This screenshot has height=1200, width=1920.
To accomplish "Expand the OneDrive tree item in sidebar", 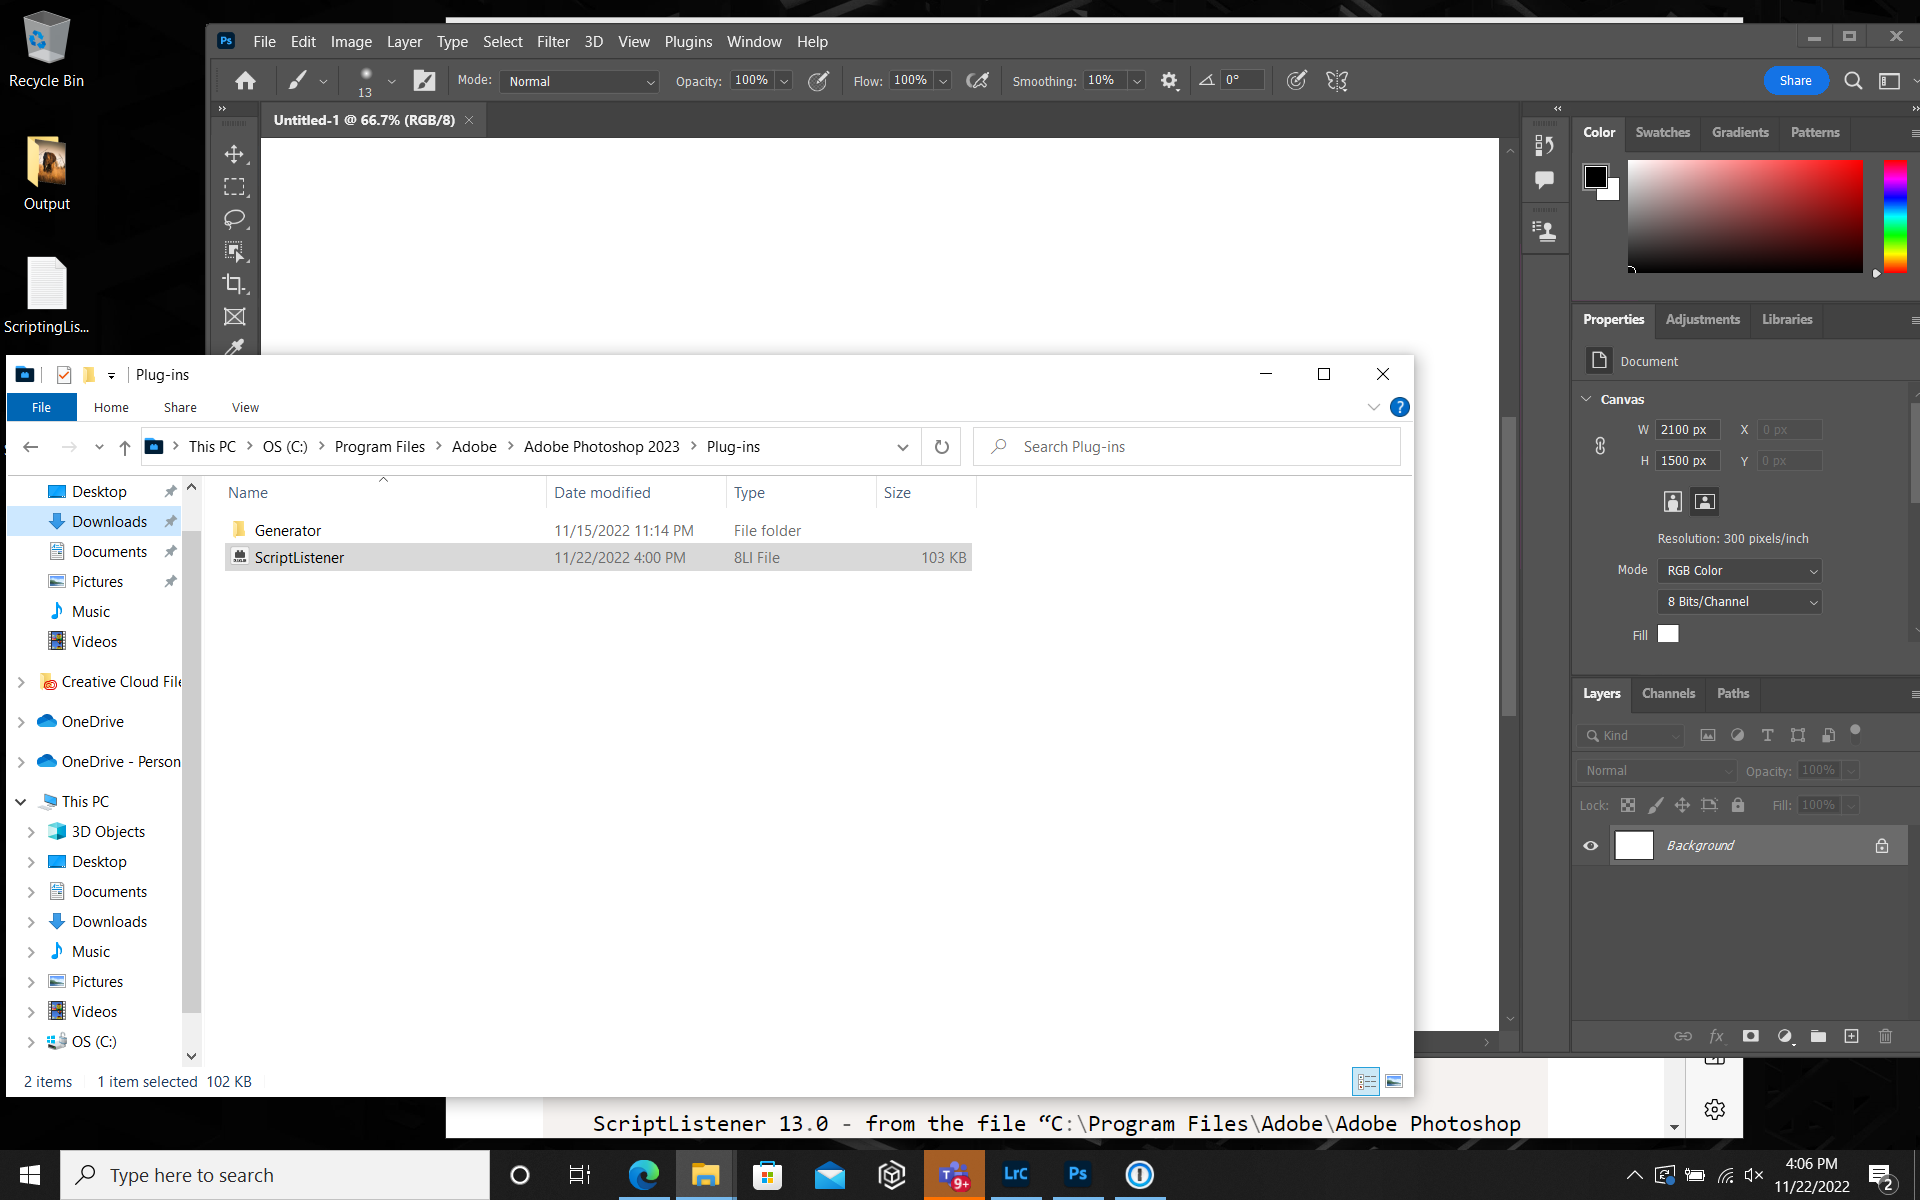I will (x=22, y=721).
